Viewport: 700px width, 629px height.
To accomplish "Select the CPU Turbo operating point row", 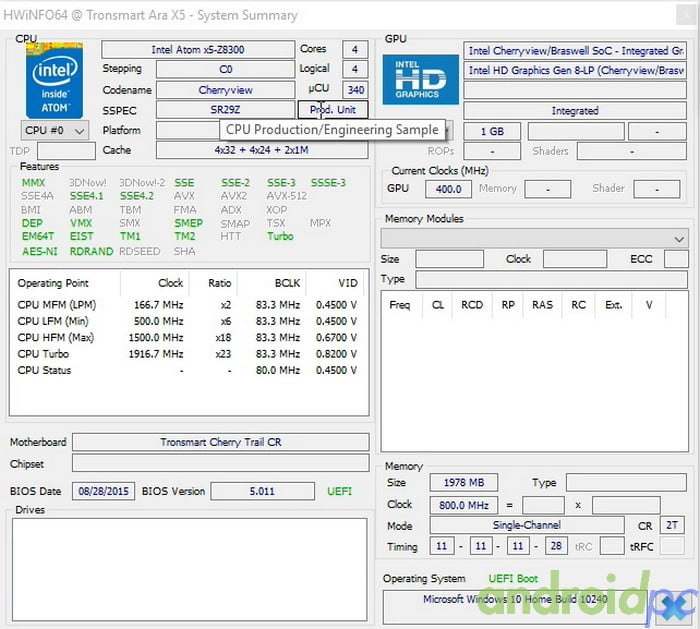I will click(x=188, y=354).
